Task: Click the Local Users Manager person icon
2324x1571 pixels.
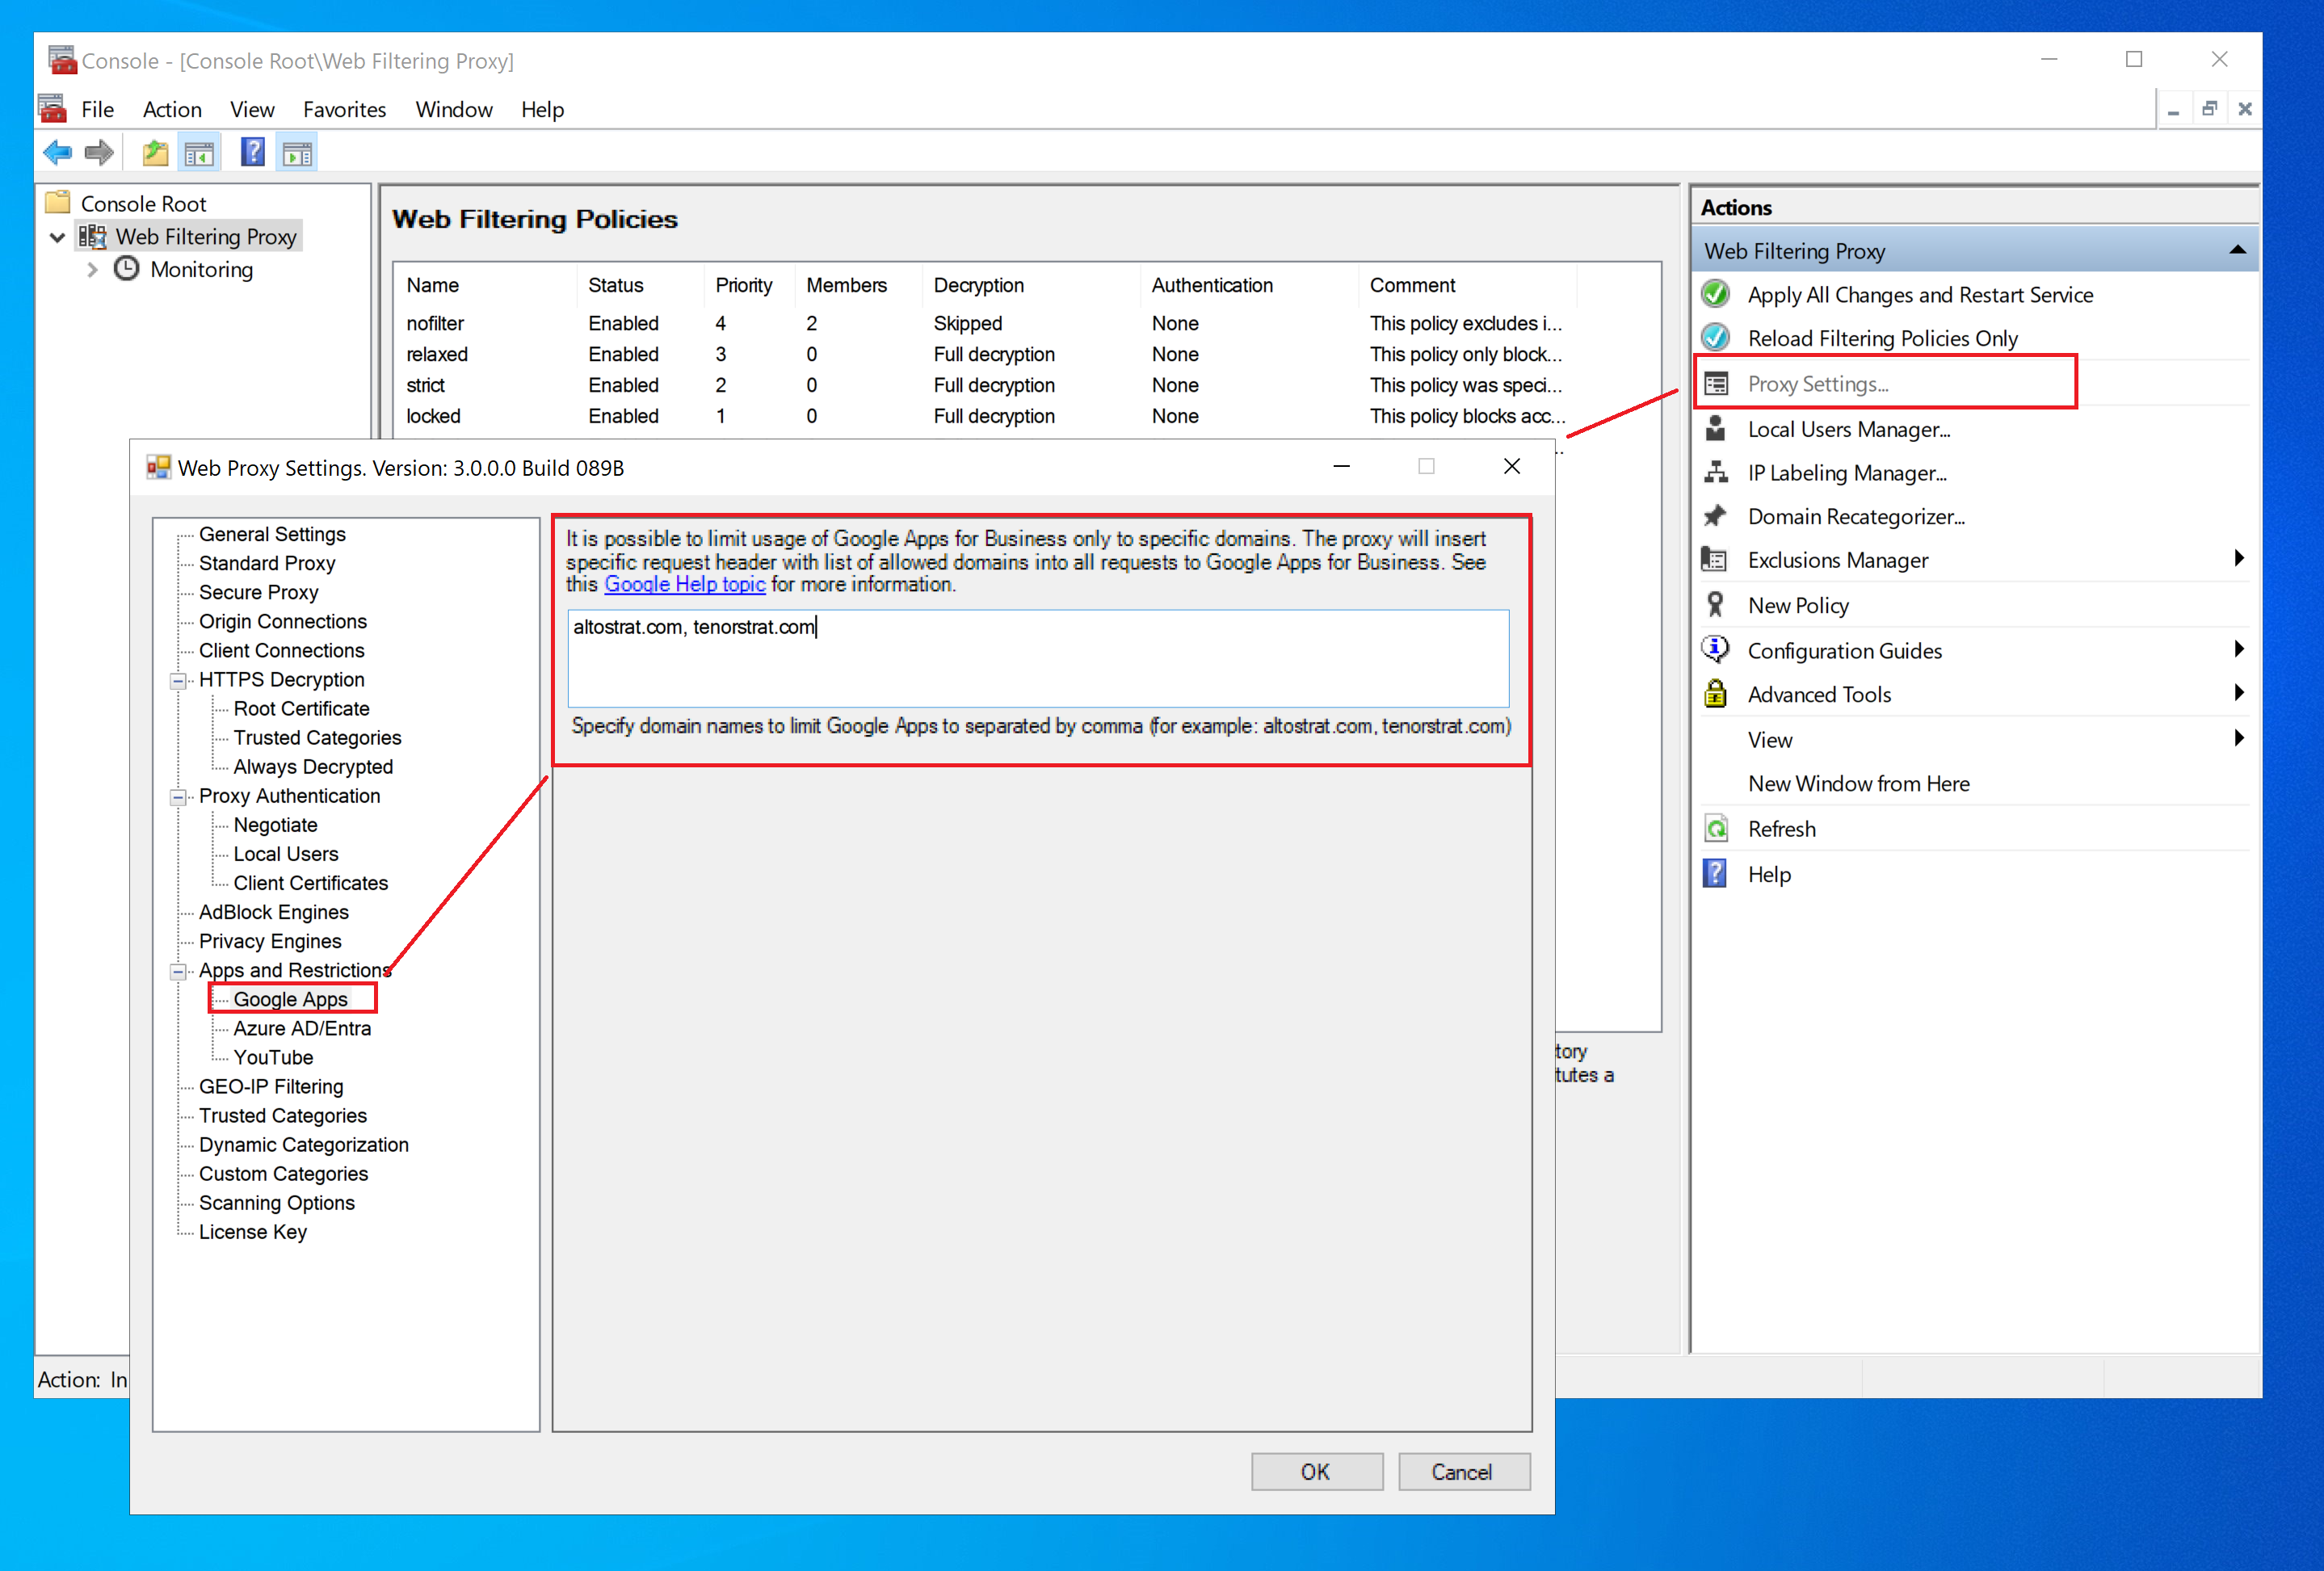Action: (1715, 429)
